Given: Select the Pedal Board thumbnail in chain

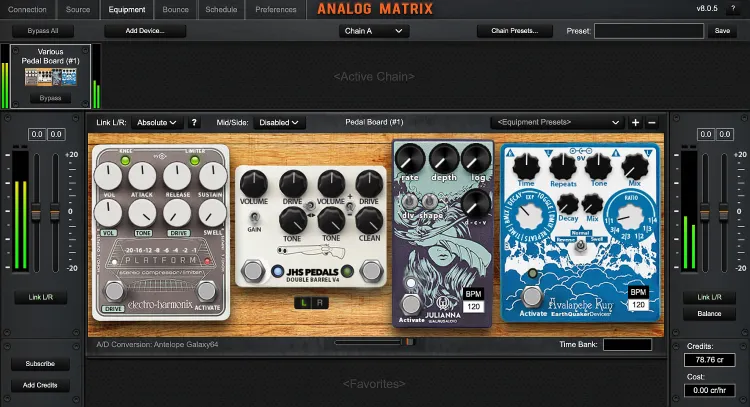Looking at the screenshot, I should pyautogui.click(x=51, y=77).
